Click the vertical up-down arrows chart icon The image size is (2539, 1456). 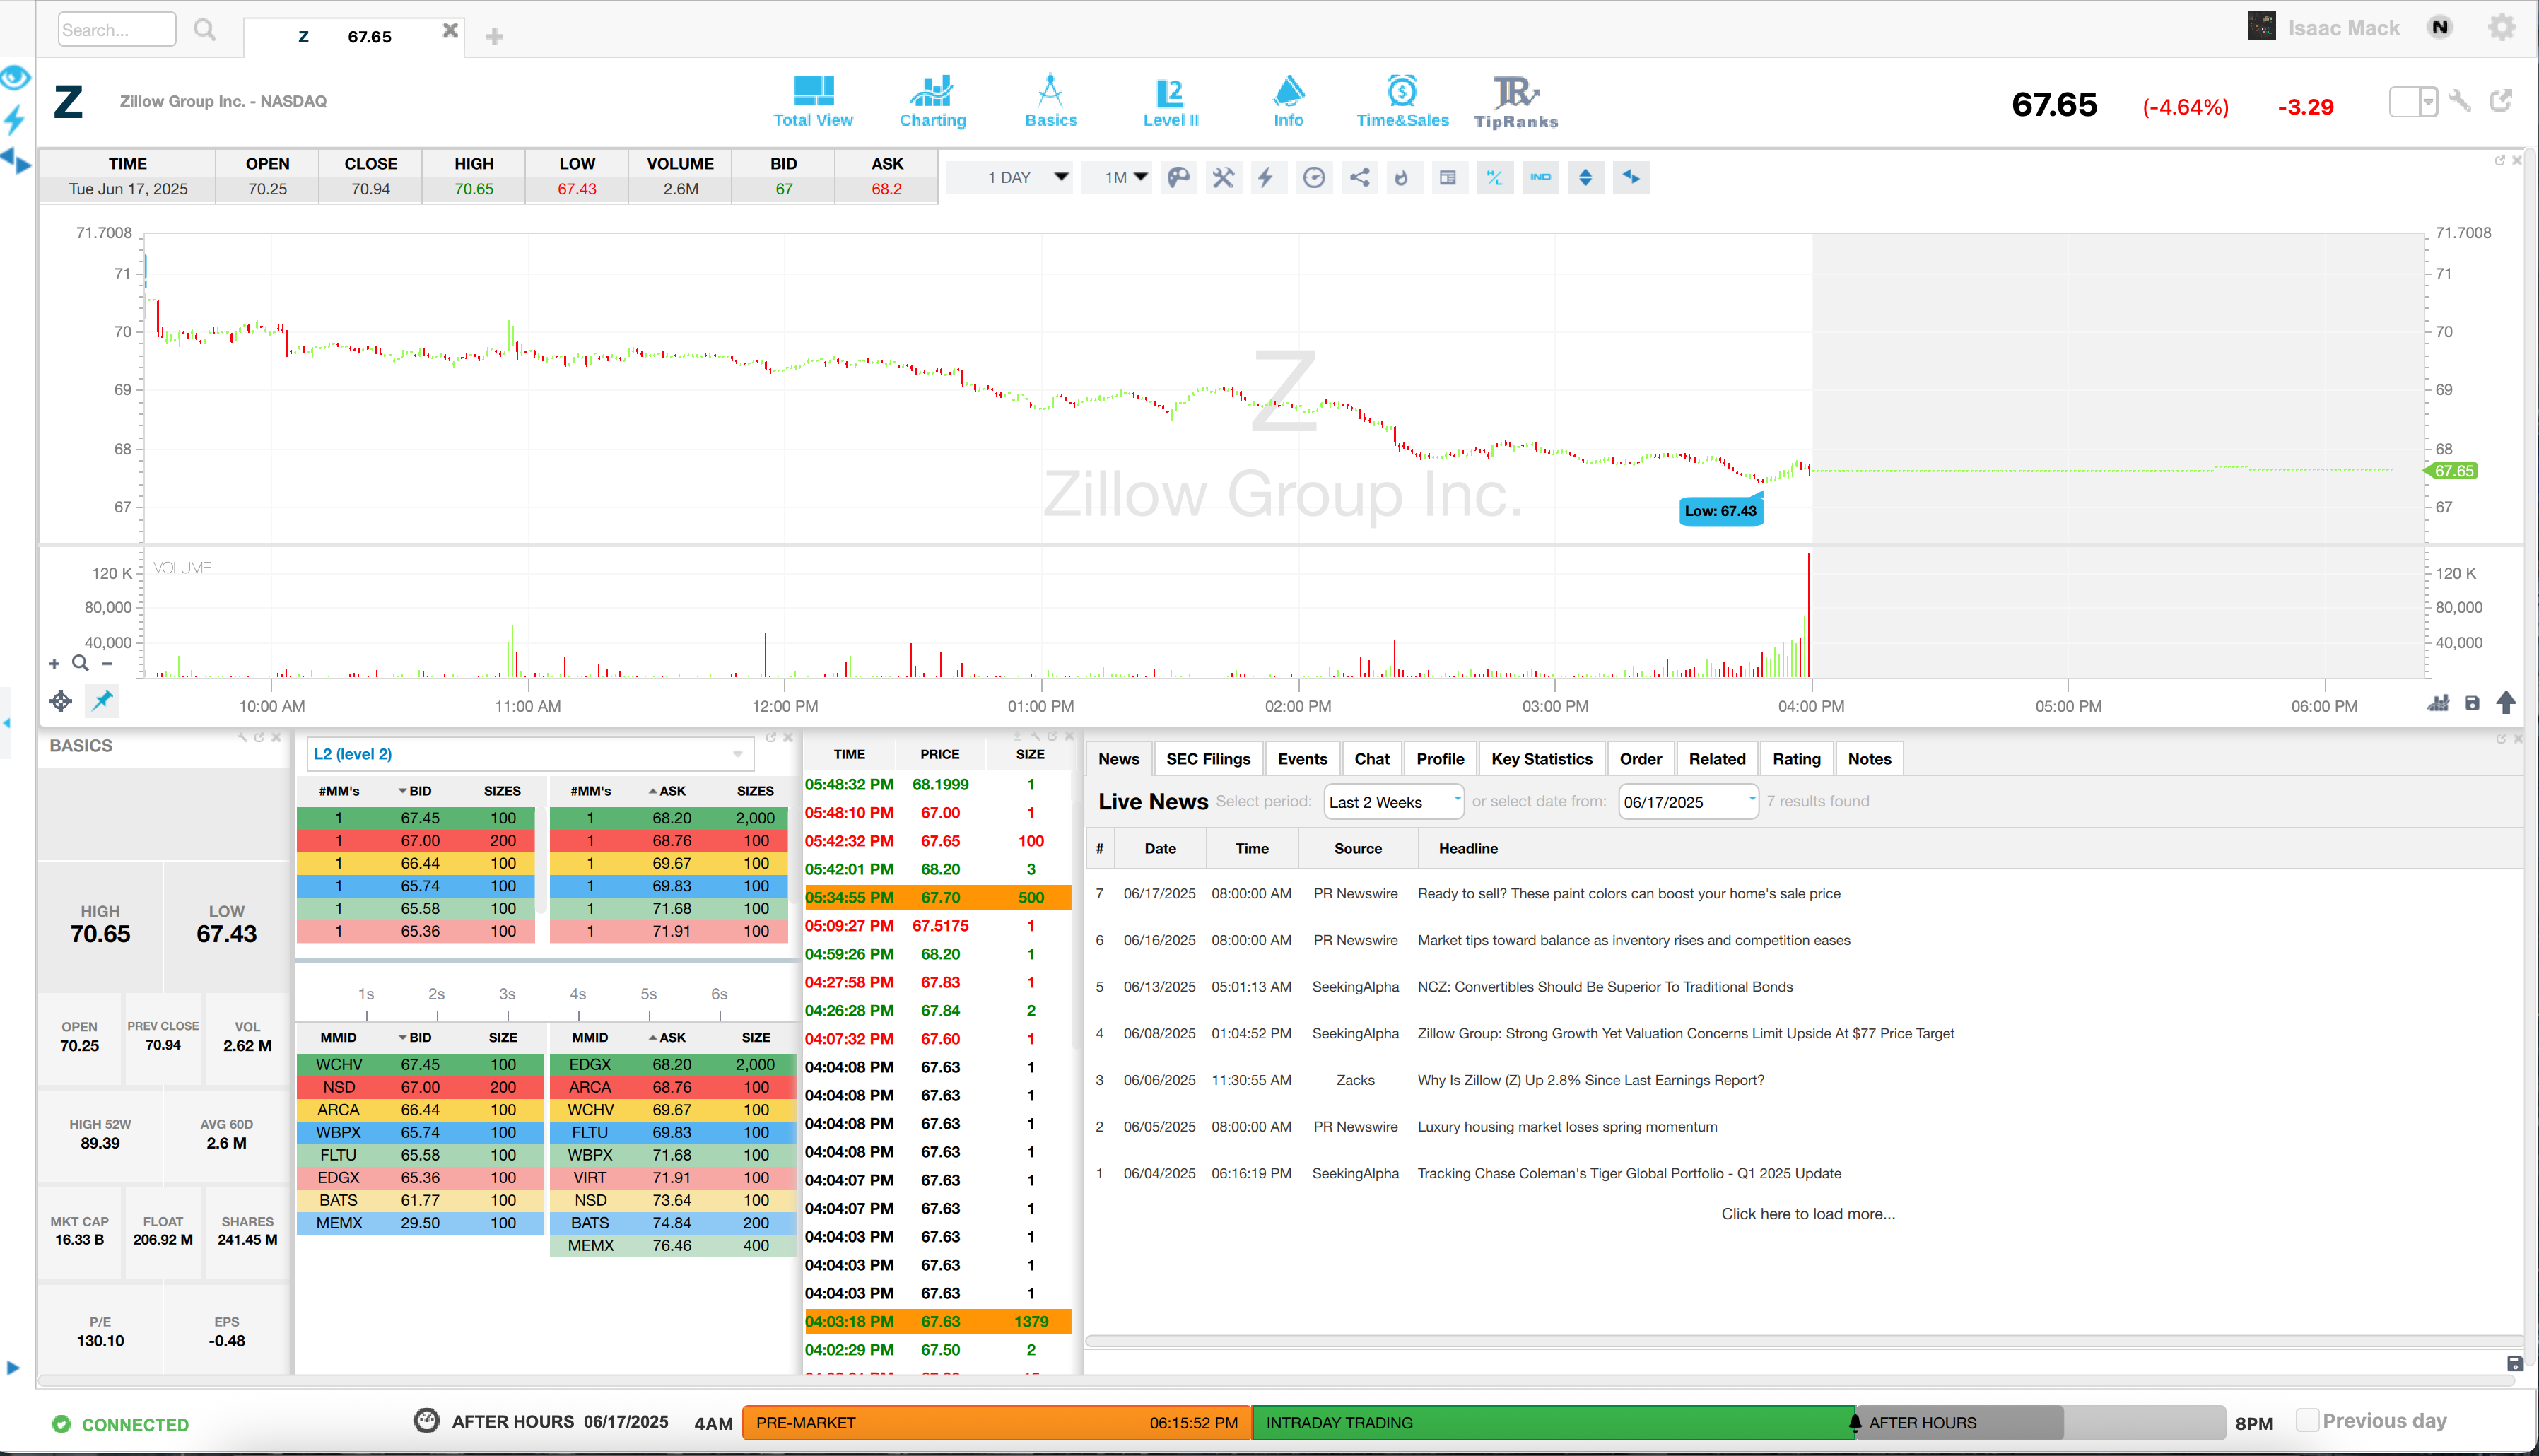coord(1585,178)
